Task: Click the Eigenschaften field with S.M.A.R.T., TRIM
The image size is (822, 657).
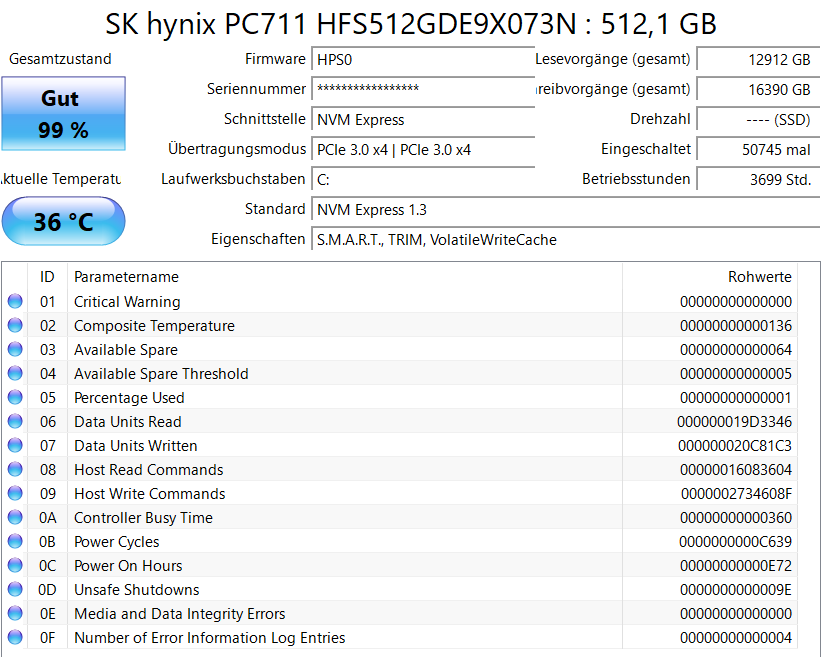Action: pyautogui.click(x=566, y=240)
